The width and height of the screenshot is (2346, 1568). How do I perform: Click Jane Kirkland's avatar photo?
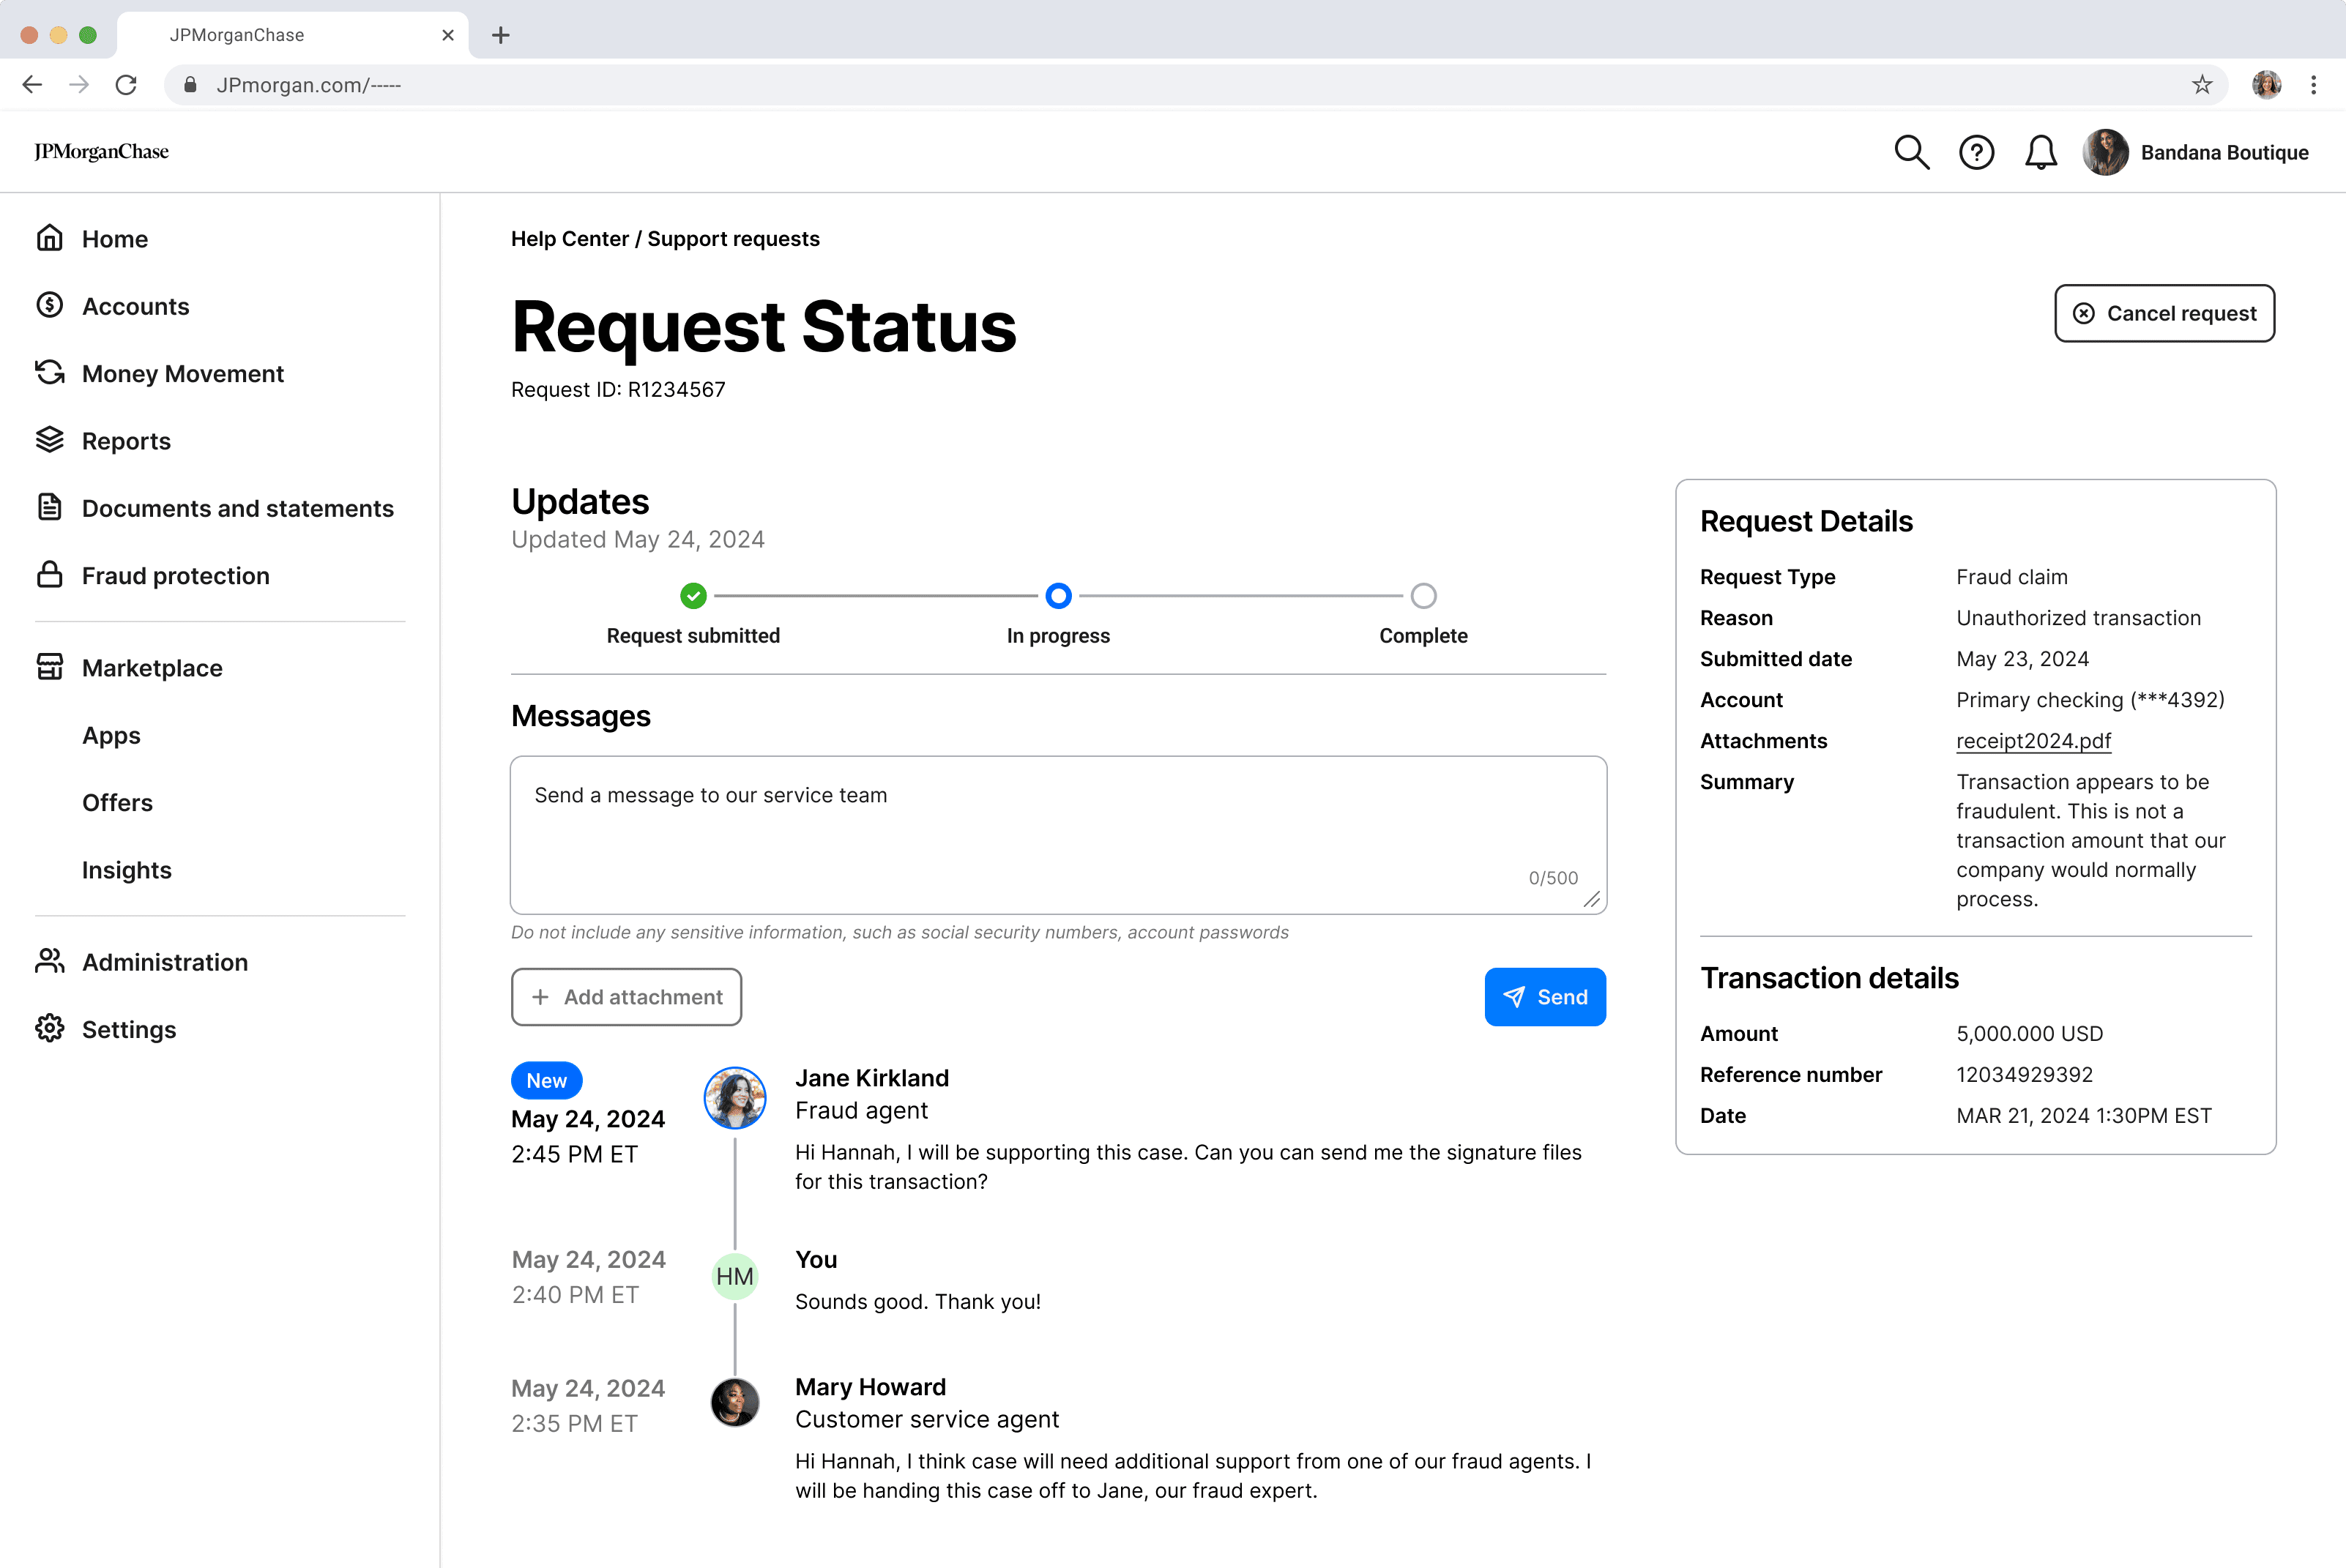coord(735,1097)
